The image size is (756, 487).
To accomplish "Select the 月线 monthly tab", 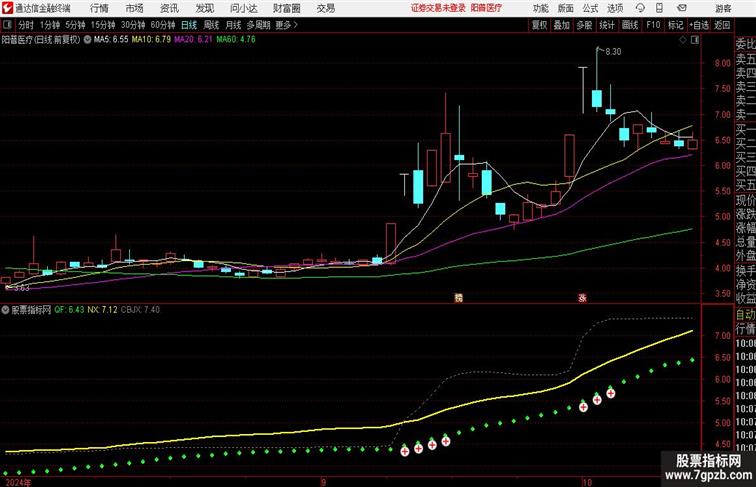I will [233, 25].
